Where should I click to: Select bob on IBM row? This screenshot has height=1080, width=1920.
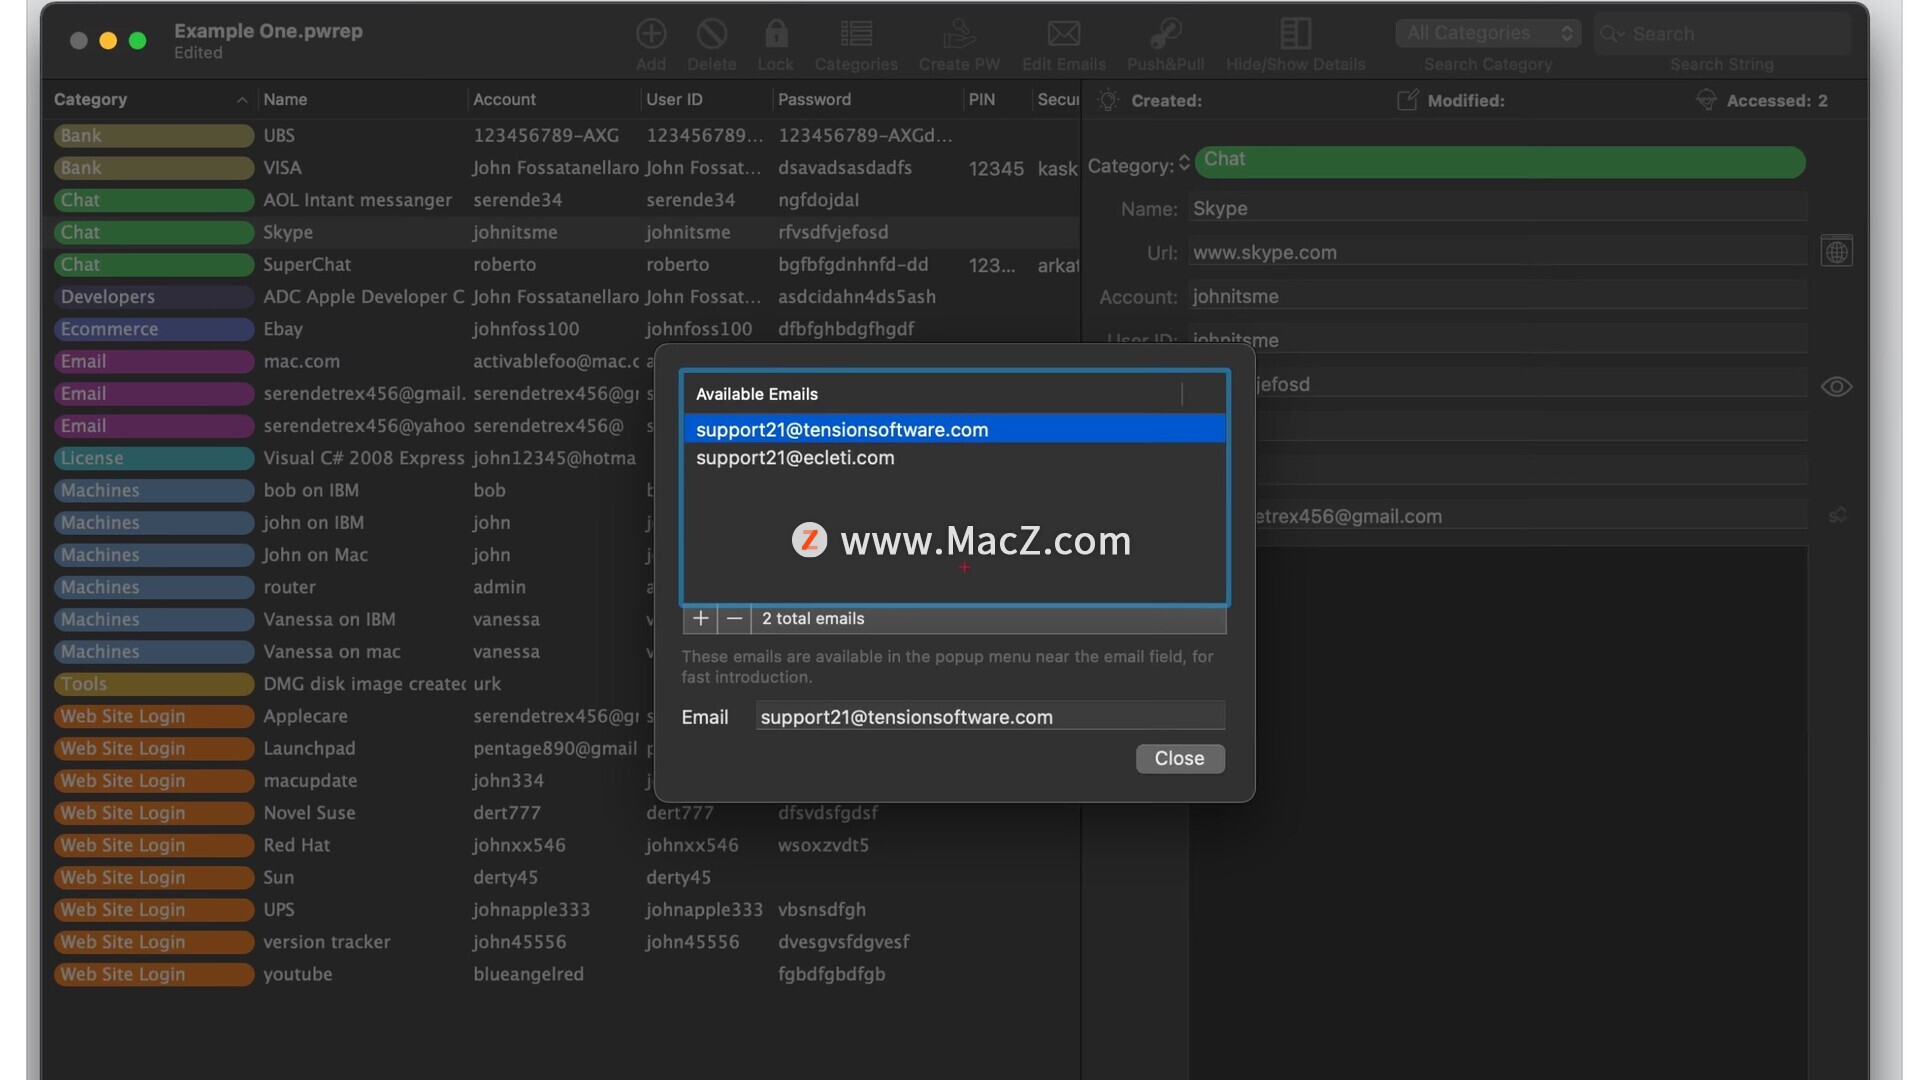tap(350, 490)
